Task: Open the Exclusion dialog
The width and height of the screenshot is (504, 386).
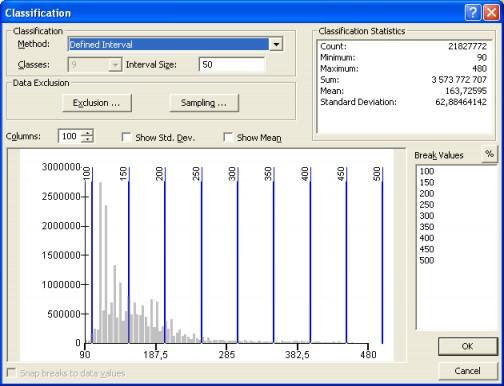Action: click(97, 103)
